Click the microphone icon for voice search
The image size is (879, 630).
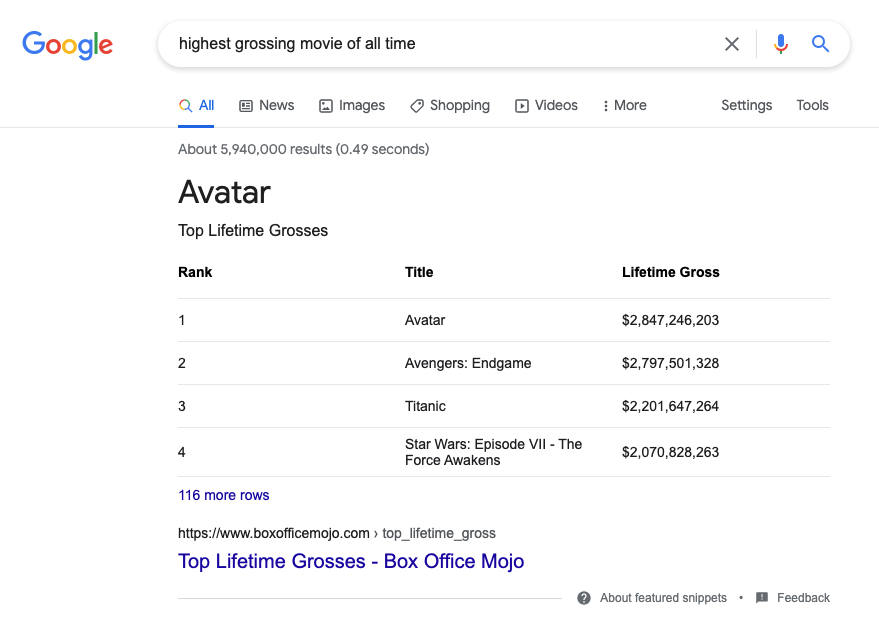[780, 43]
